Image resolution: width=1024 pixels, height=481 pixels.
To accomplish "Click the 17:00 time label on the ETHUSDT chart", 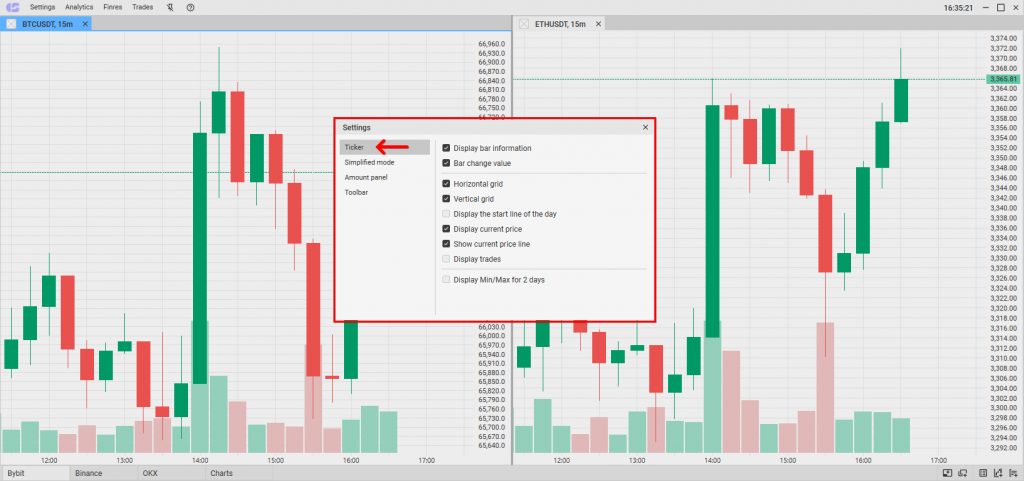I will pyautogui.click(x=938, y=460).
